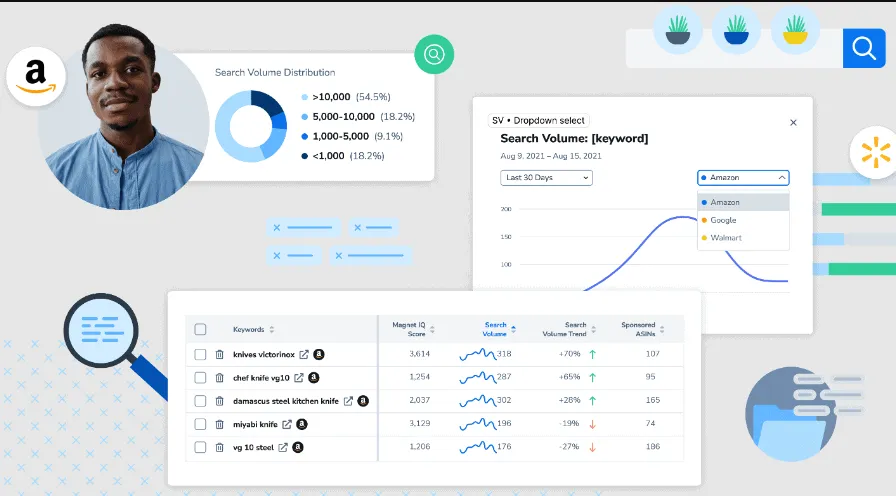This screenshot has height=496, width=896.
Task: Click Amazon badge next to damascus steel kitchen knife
Action: [363, 401]
